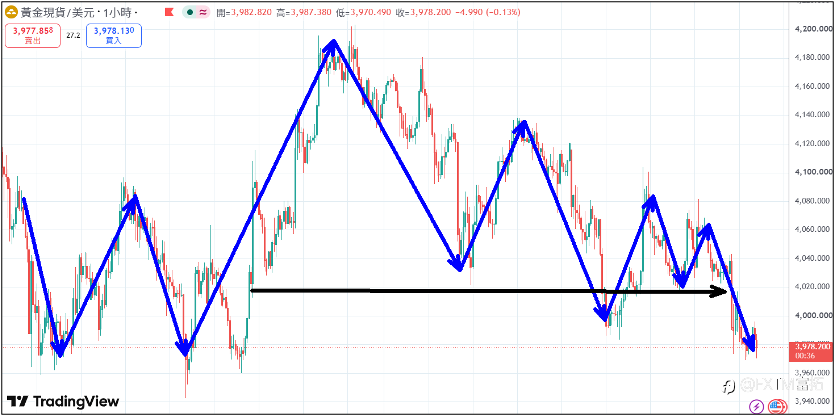Click the 4,140.000 price axis label
Viewport: 834px width, 416px height.
coord(812,115)
